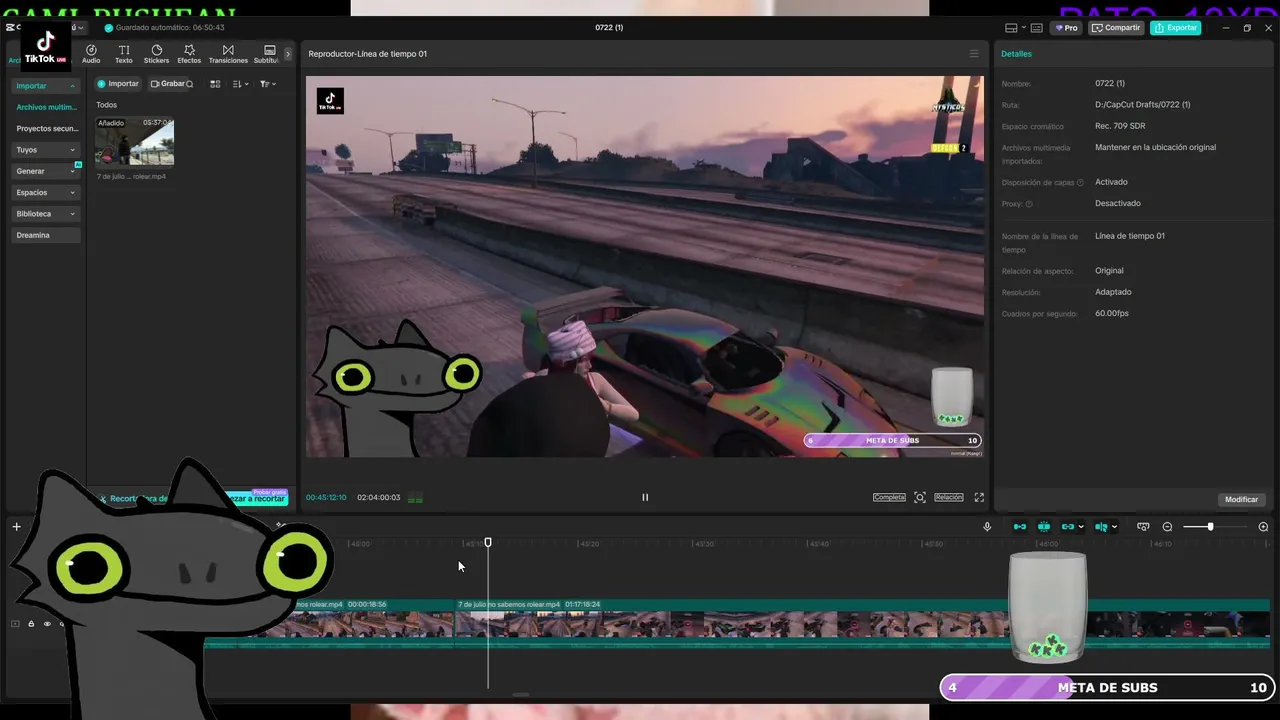Switch media grid view layout
This screenshot has height=720, width=1280.
coord(215,84)
